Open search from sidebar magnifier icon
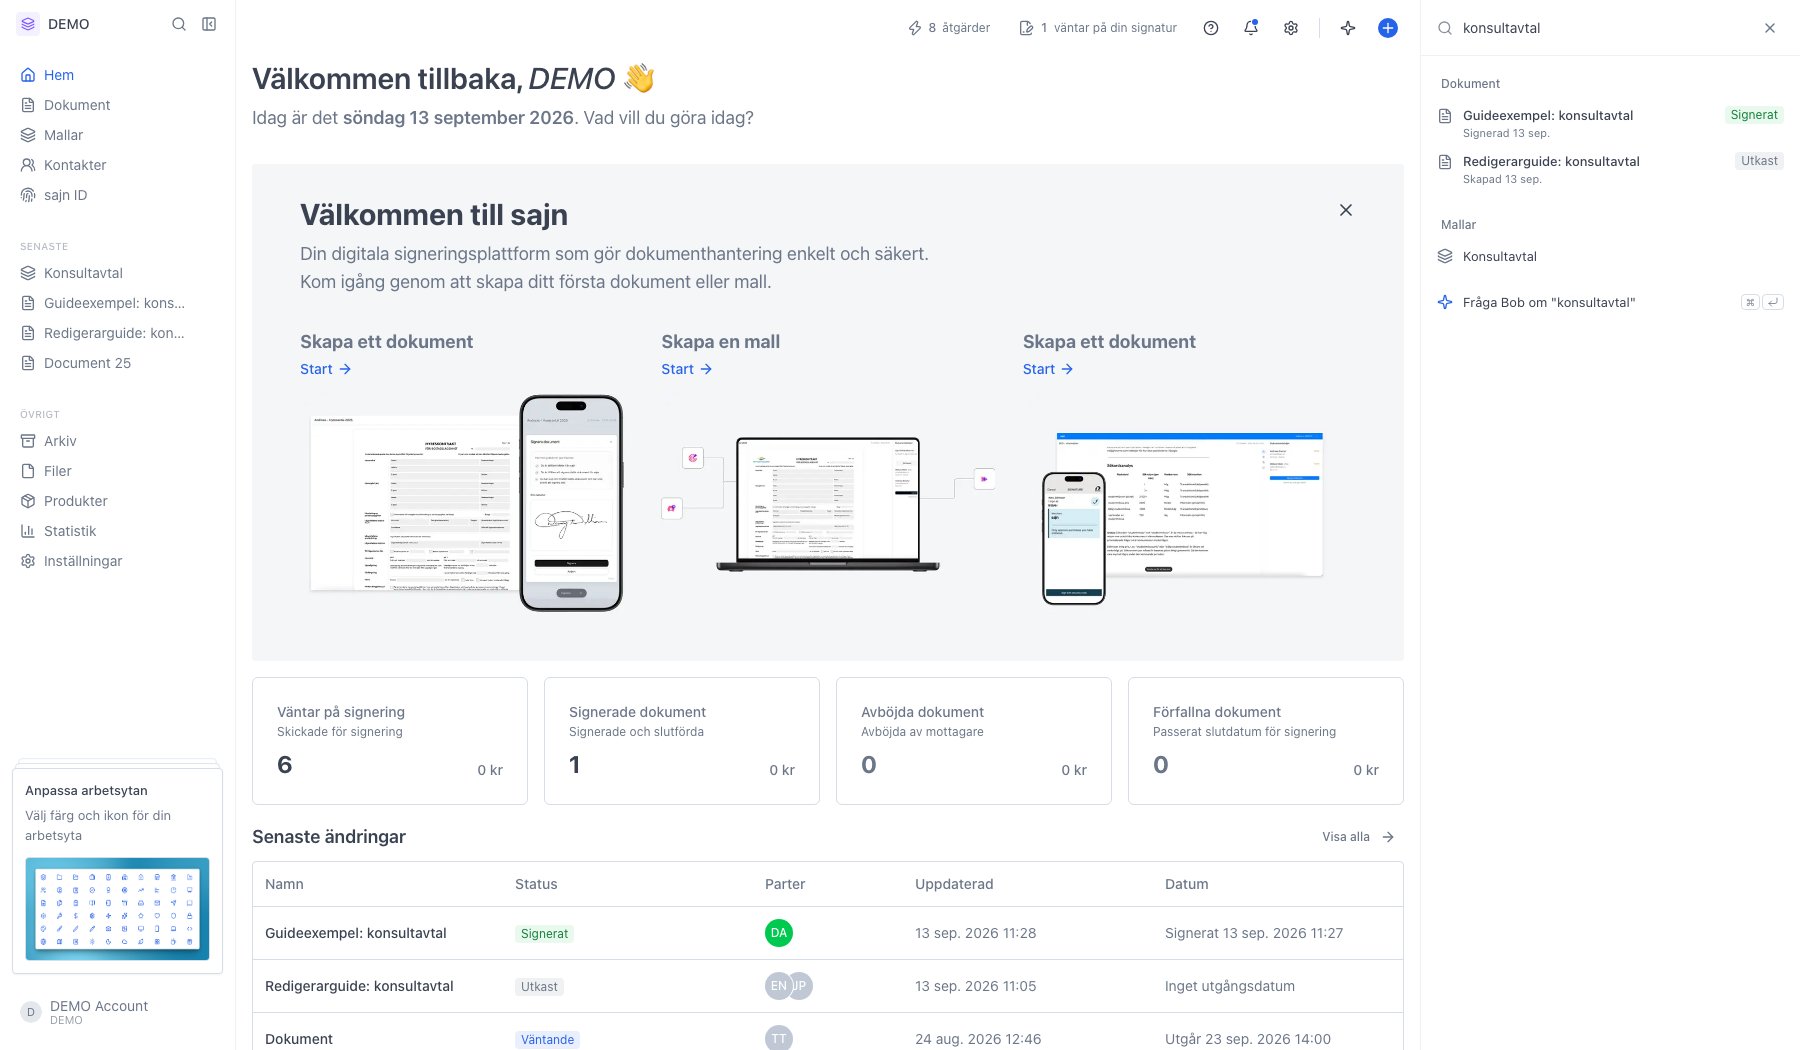 coord(179,24)
